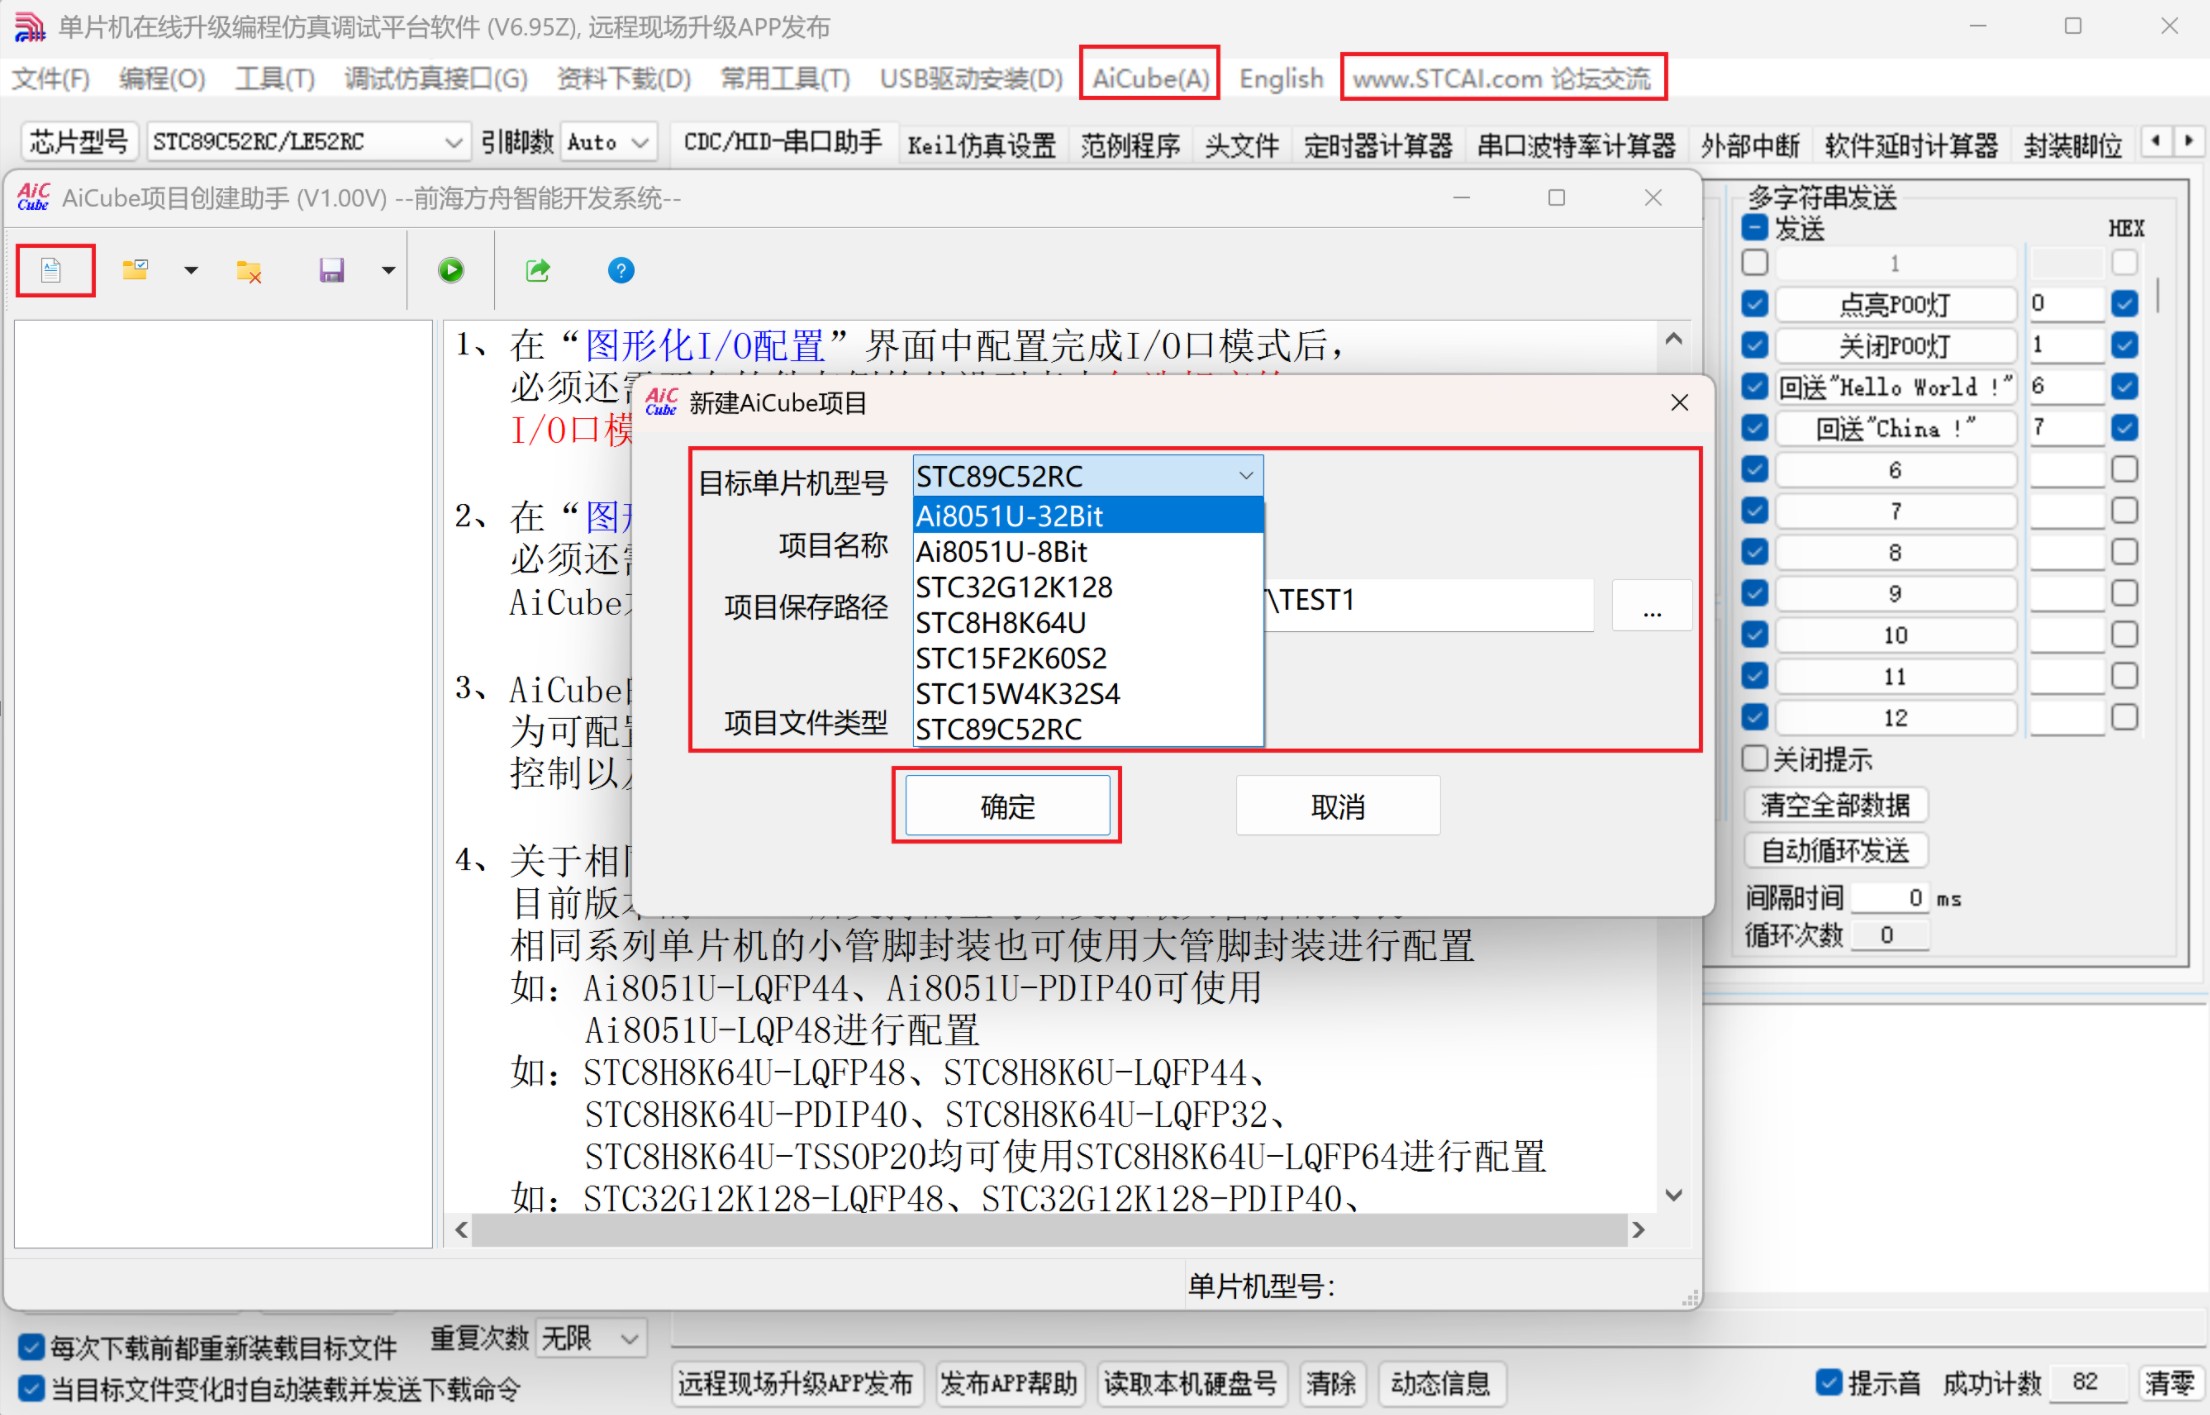2210x1415 pixels.
Task: Open the 串口波特率计算器 tab
Action: 1576,146
